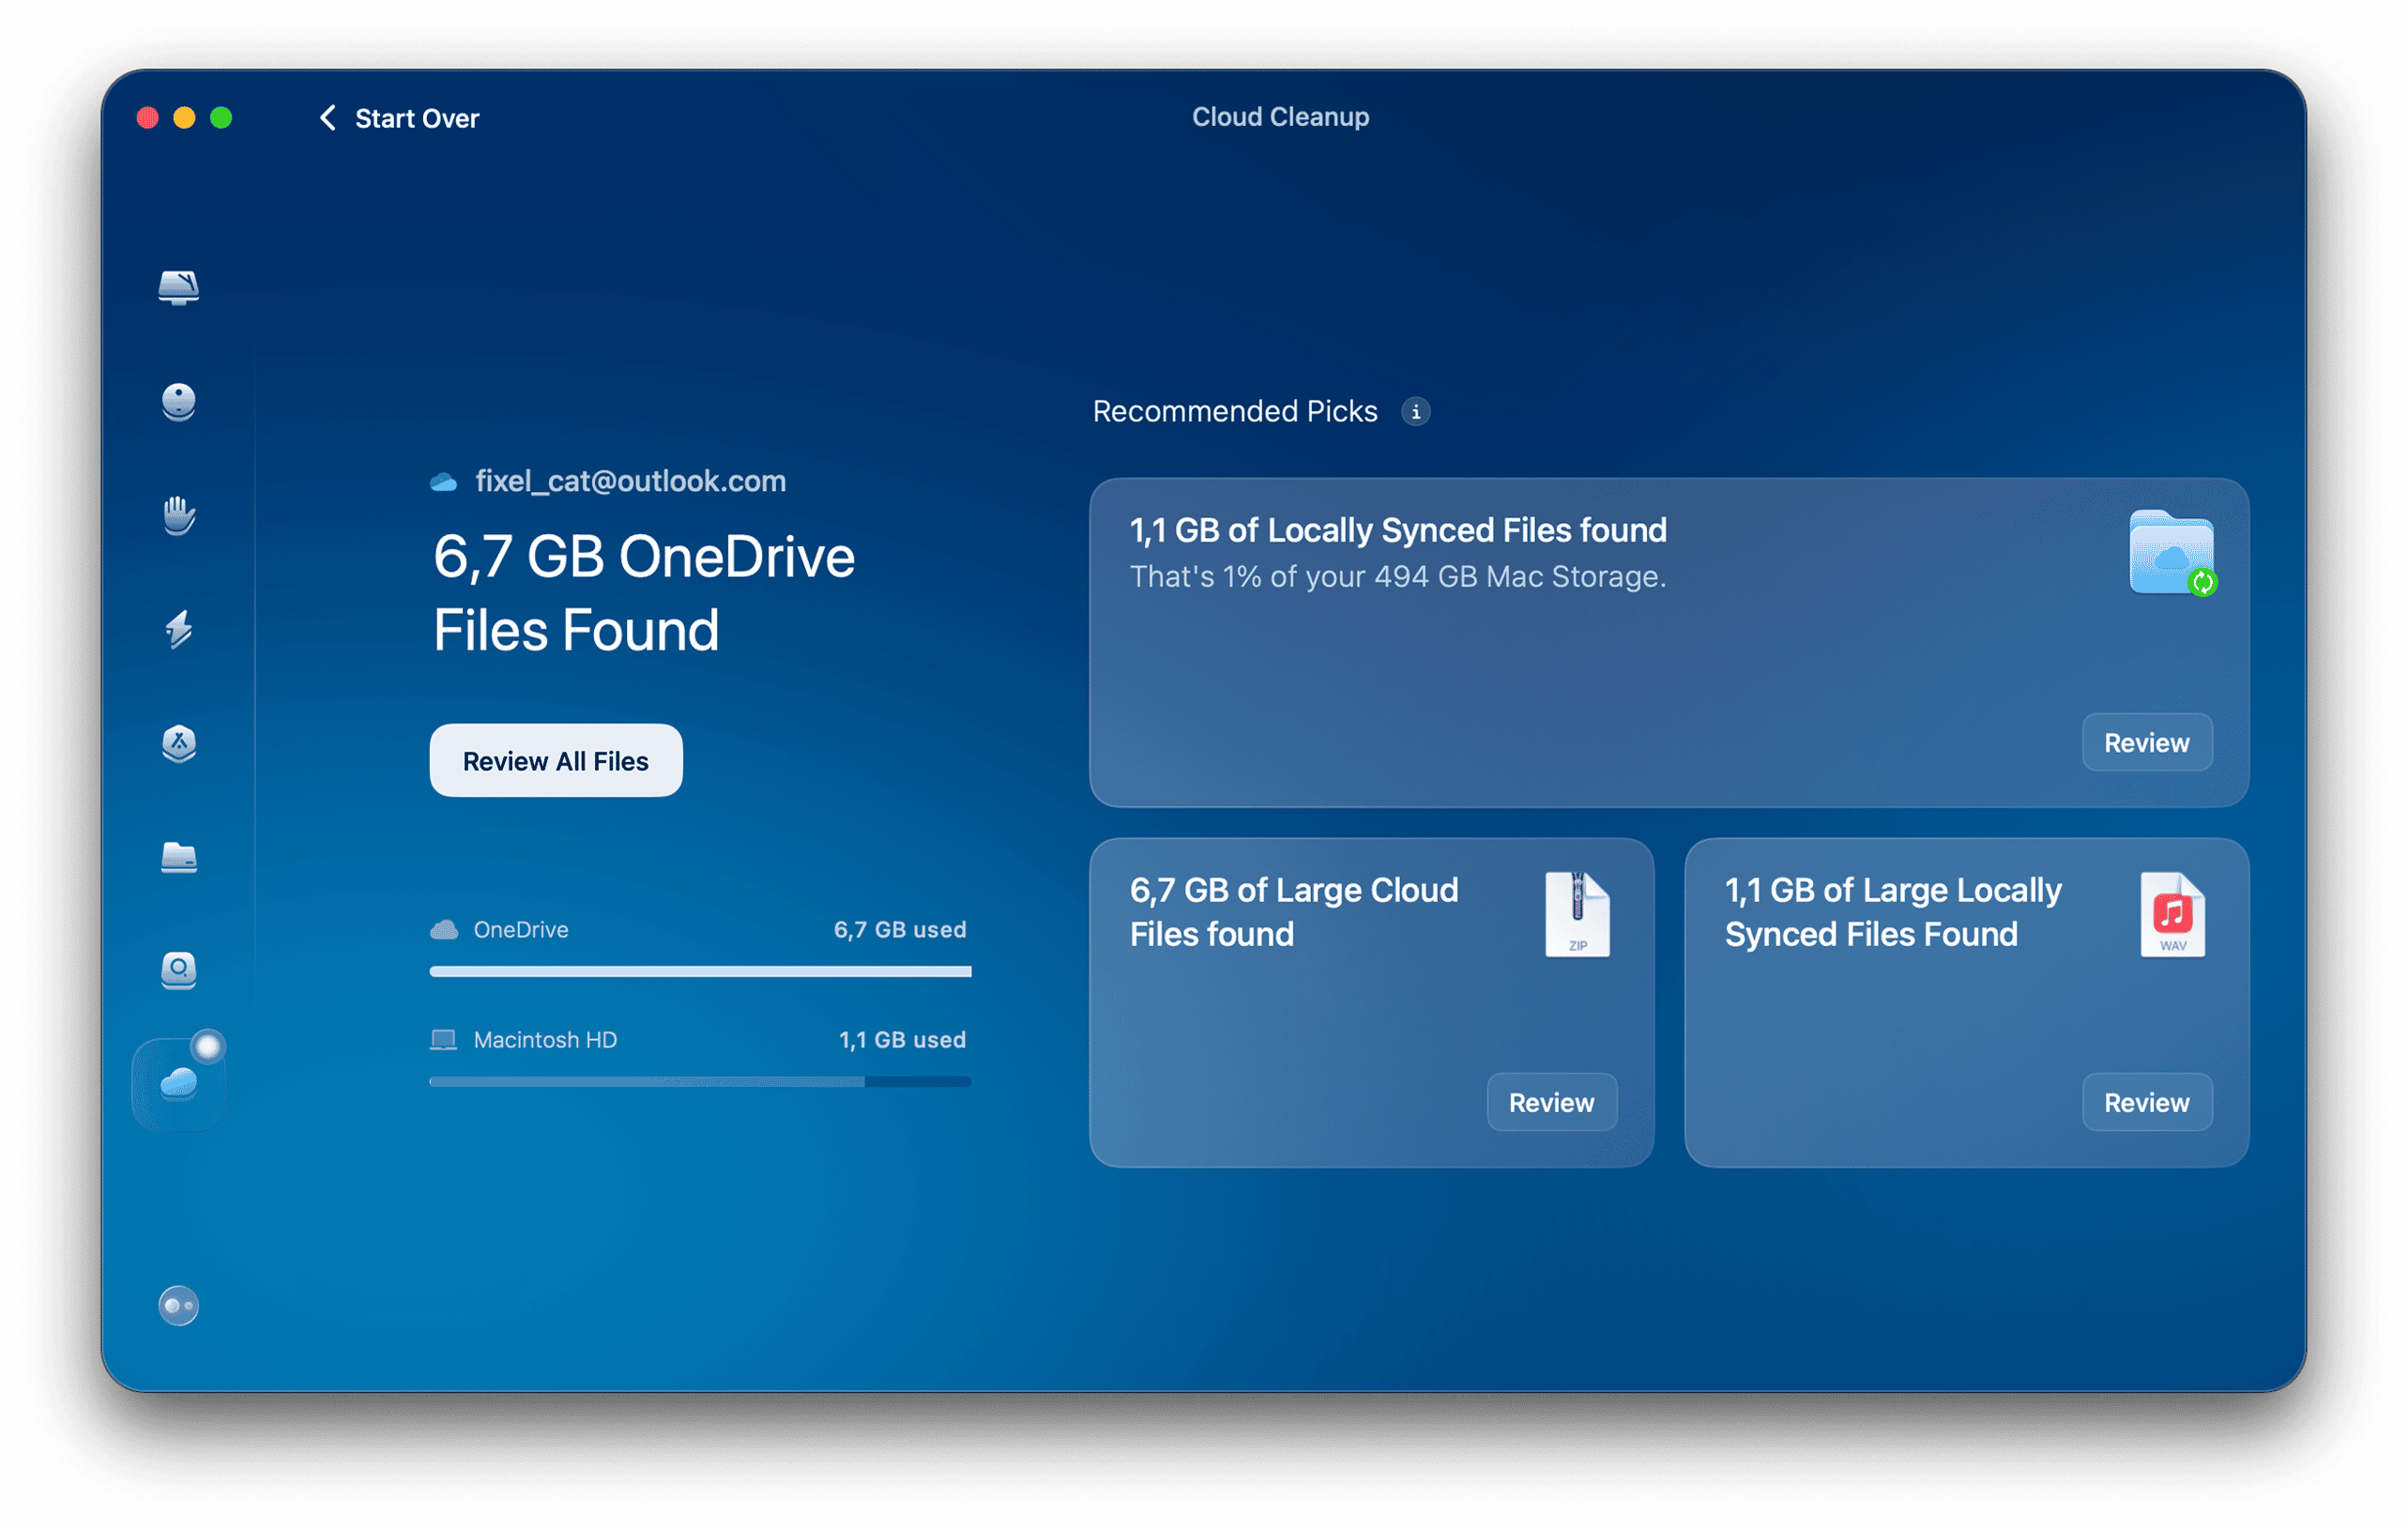Image resolution: width=2408 pixels, height=1528 pixels.
Task: Select the Cloud Cleanup title at the top
Action: tap(1280, 116)
